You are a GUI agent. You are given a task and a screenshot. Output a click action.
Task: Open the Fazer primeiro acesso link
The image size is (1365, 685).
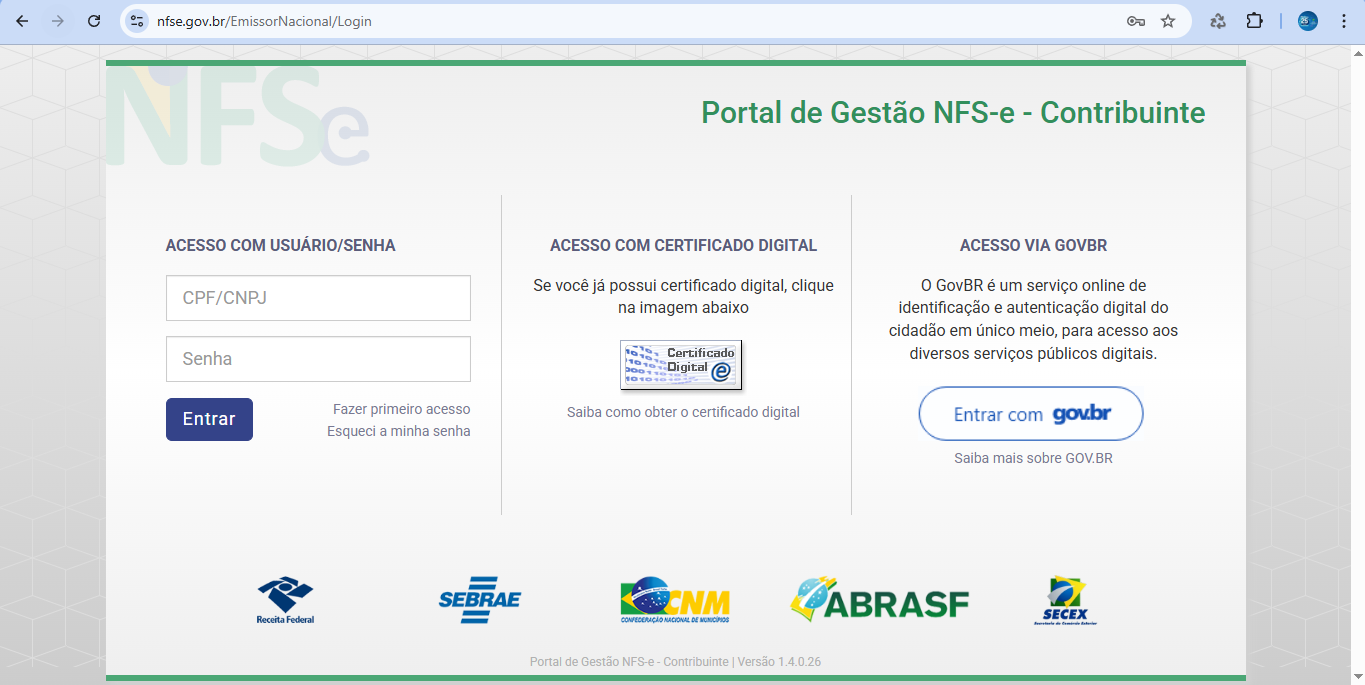point(401,409)
